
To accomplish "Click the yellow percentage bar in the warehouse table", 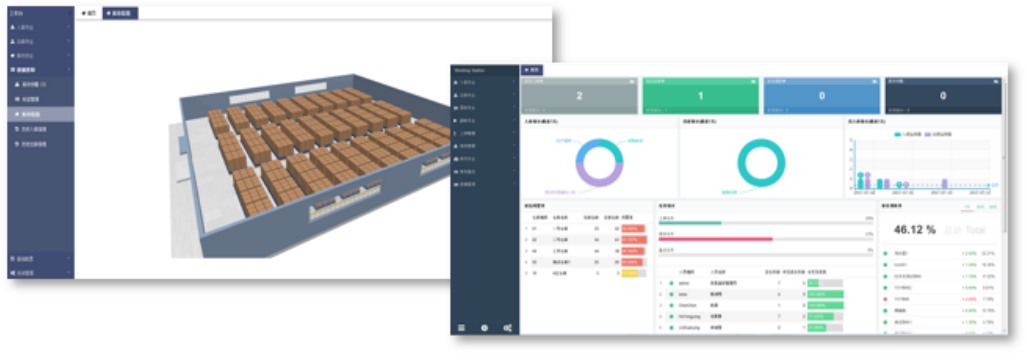I will tap(629, 273).
